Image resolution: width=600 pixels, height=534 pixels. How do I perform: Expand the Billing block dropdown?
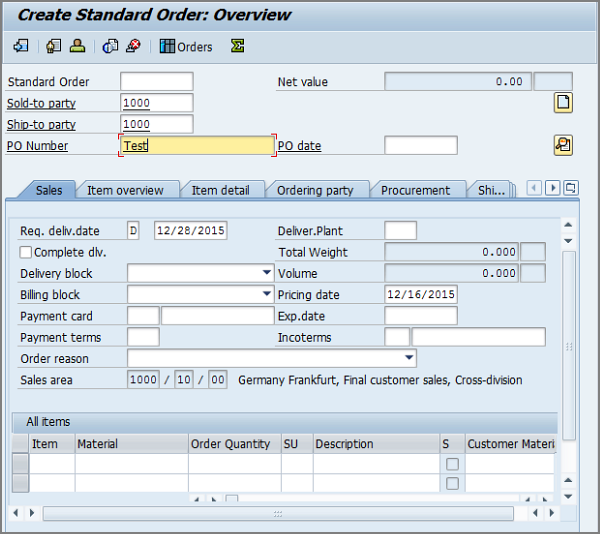point(267,294)
